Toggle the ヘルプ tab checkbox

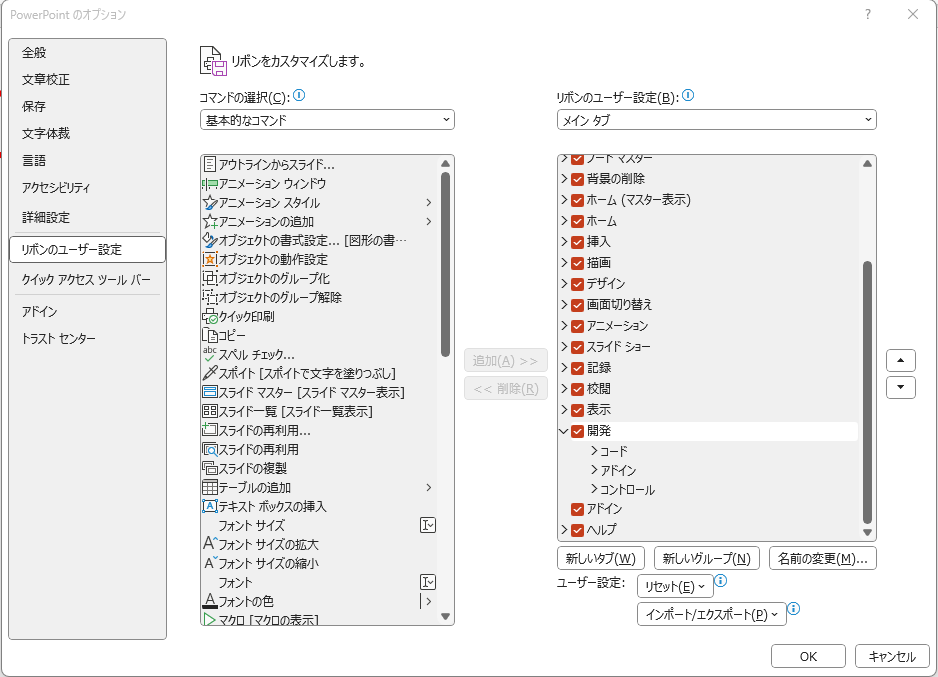[x=577, y=530]
